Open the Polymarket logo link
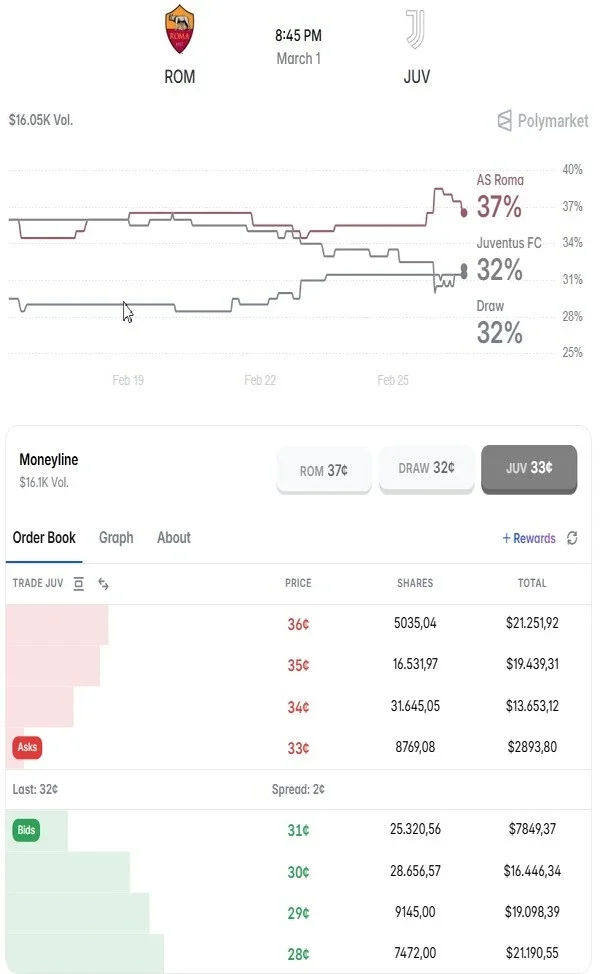The width and height of the screenshot is (600, 974). tap(542, 121)
